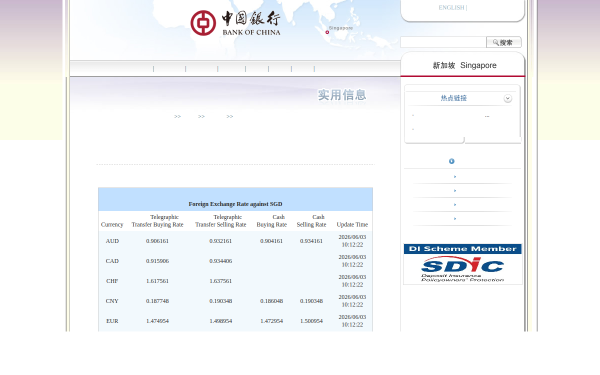Focus the search text box
This screenshot has width=600, height=375.
click(x=443, y=42)
